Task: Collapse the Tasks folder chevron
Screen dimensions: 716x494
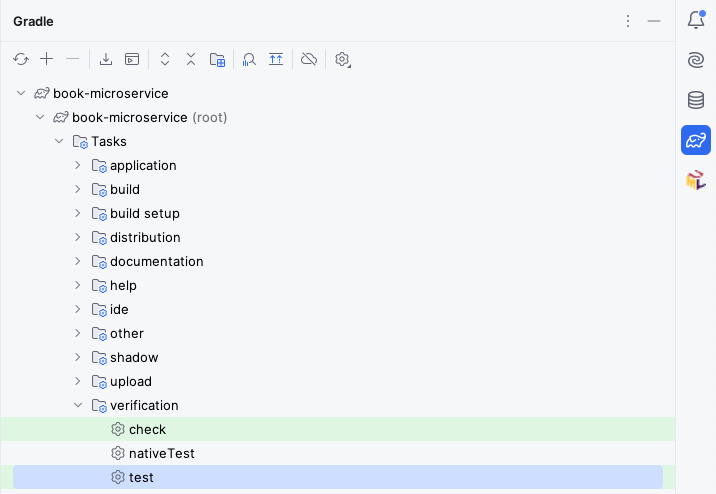Action: point(59,141)
